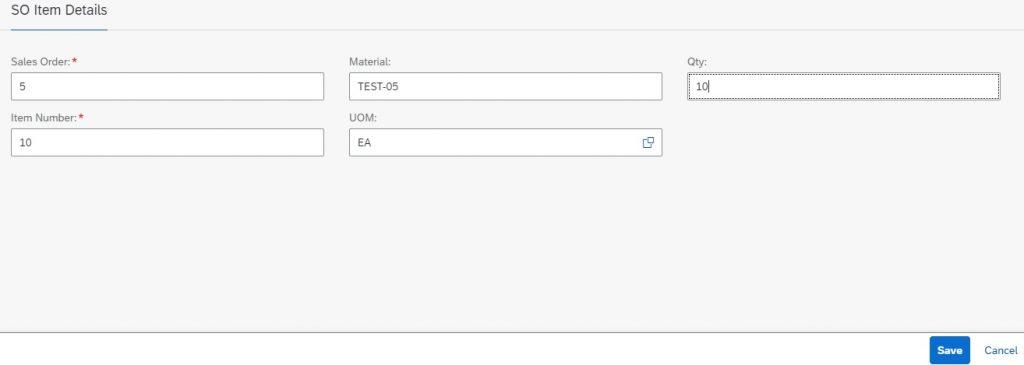Focus the Sales Order input field
The image size is (1024, 365).
coord(167,86)
